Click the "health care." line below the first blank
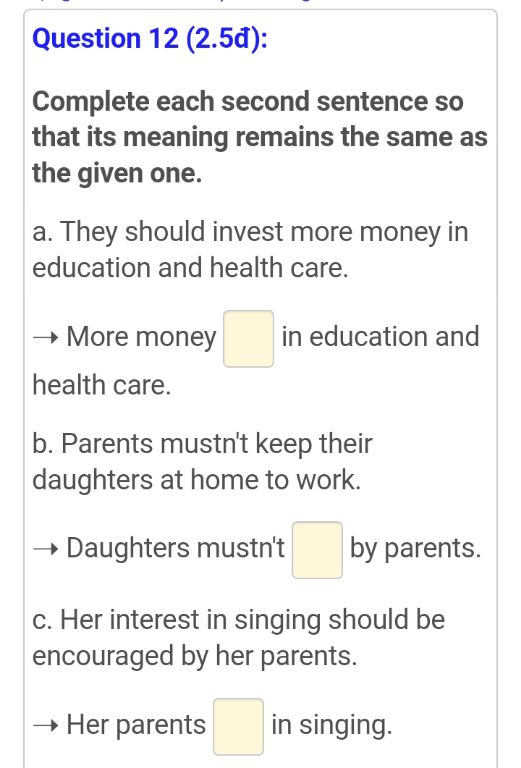Screen dimensions: 521x768 102,385
